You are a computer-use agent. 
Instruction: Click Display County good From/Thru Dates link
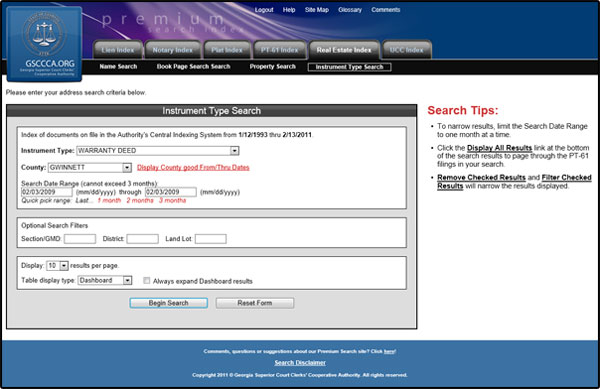point(193,168)
